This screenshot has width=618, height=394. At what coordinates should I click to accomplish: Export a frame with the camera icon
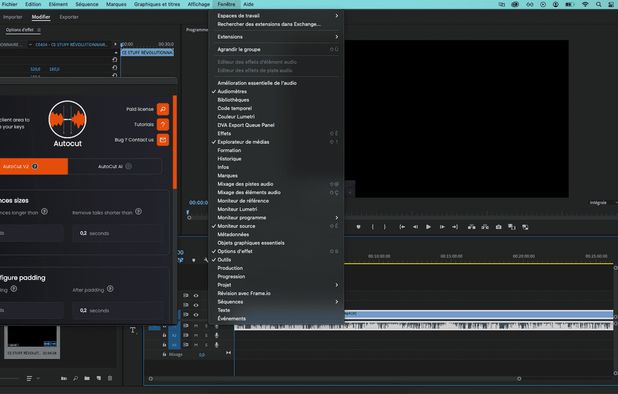[x=499, y=227]
